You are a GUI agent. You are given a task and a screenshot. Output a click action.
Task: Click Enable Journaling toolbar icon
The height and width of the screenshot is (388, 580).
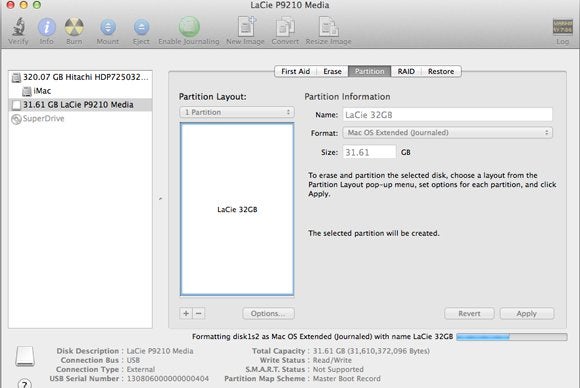click(x=189, y=27)
